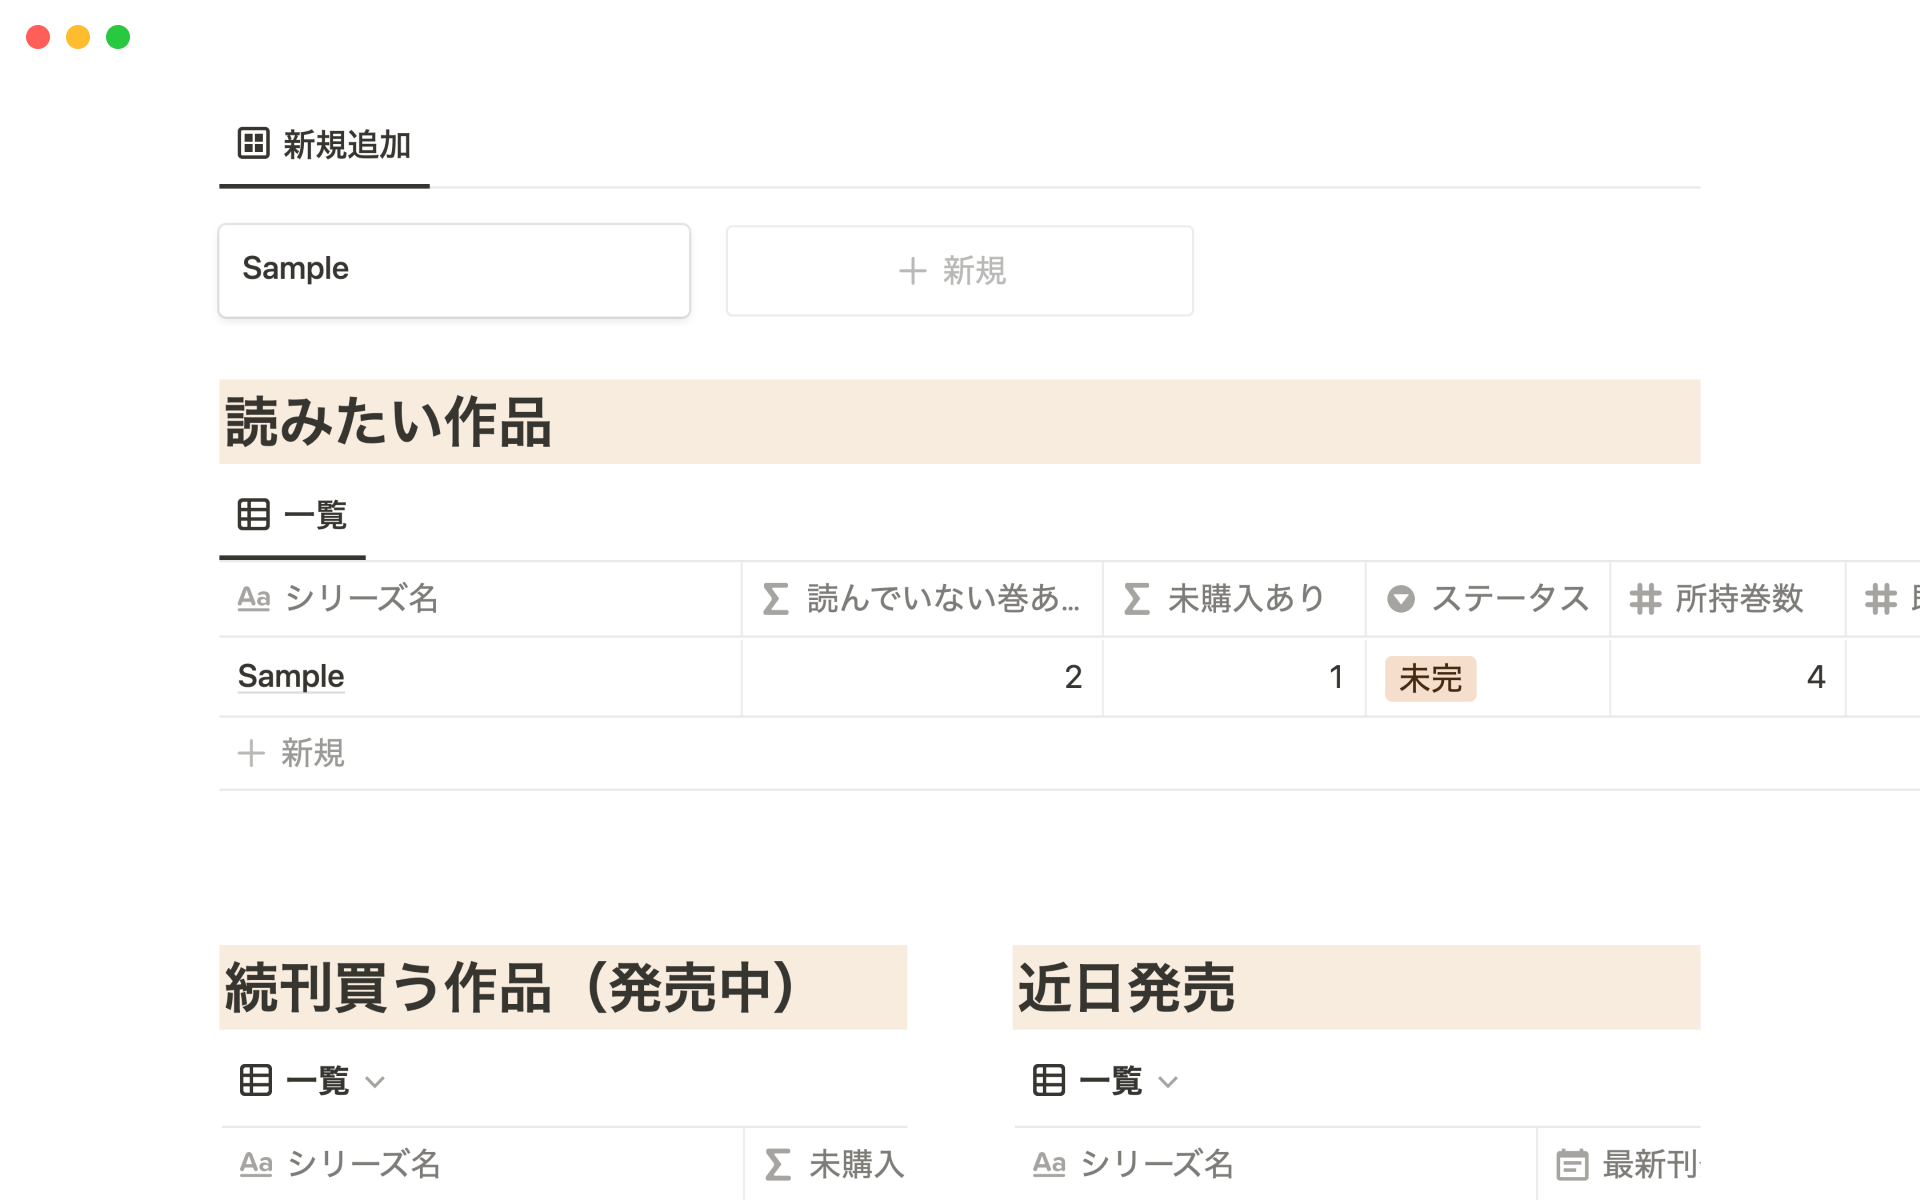Click the 読みたい作品 heading block
Screen dimensions: 1920x1200
pos(959,422)
